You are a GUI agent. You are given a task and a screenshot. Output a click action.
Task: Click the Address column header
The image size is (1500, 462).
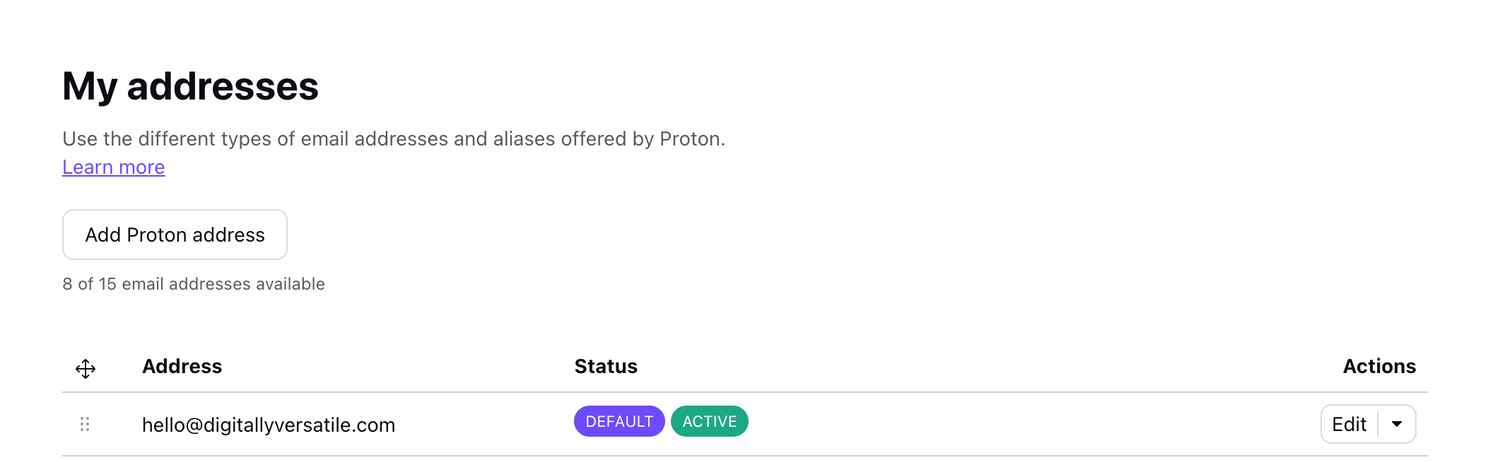[182, 366]
